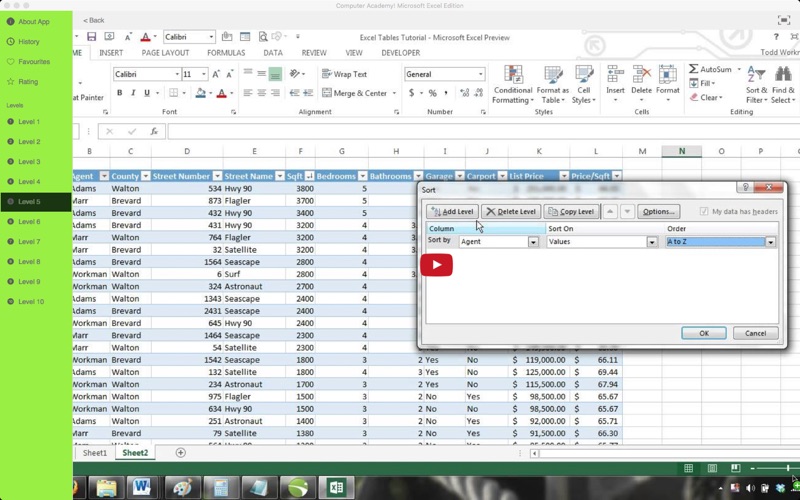Open Conditional Formatting menu
Image resolution: width=800 pixels, height=500 pixels.
point(513,85)
